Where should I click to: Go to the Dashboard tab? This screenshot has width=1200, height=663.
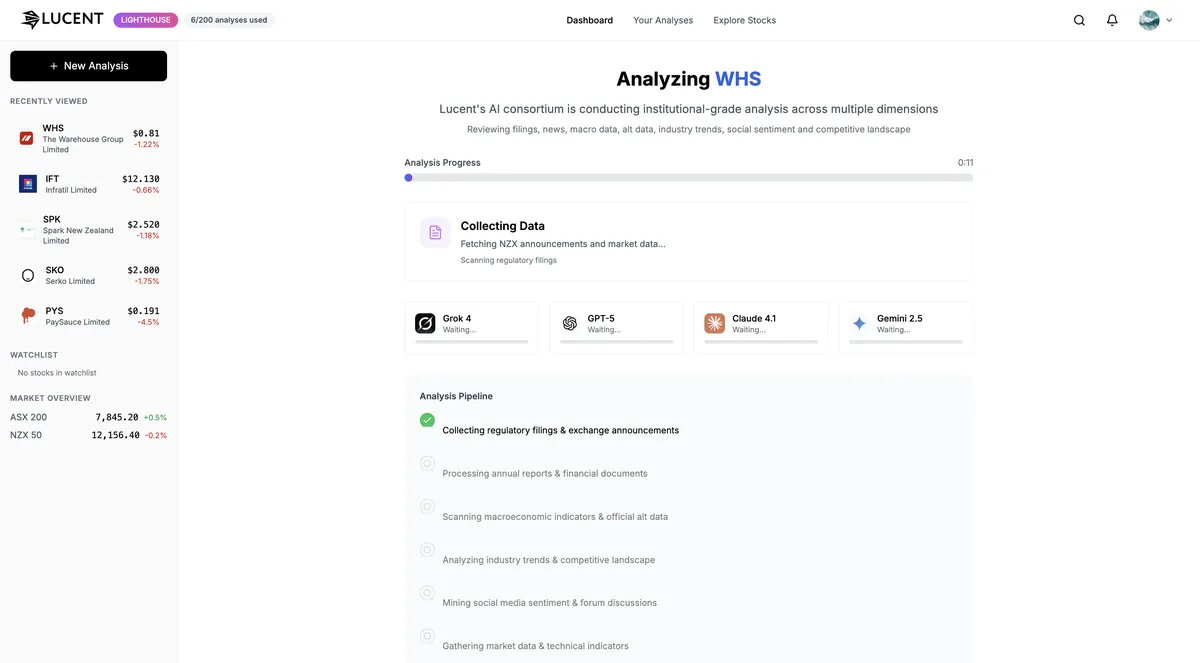(x=590, y=20)
